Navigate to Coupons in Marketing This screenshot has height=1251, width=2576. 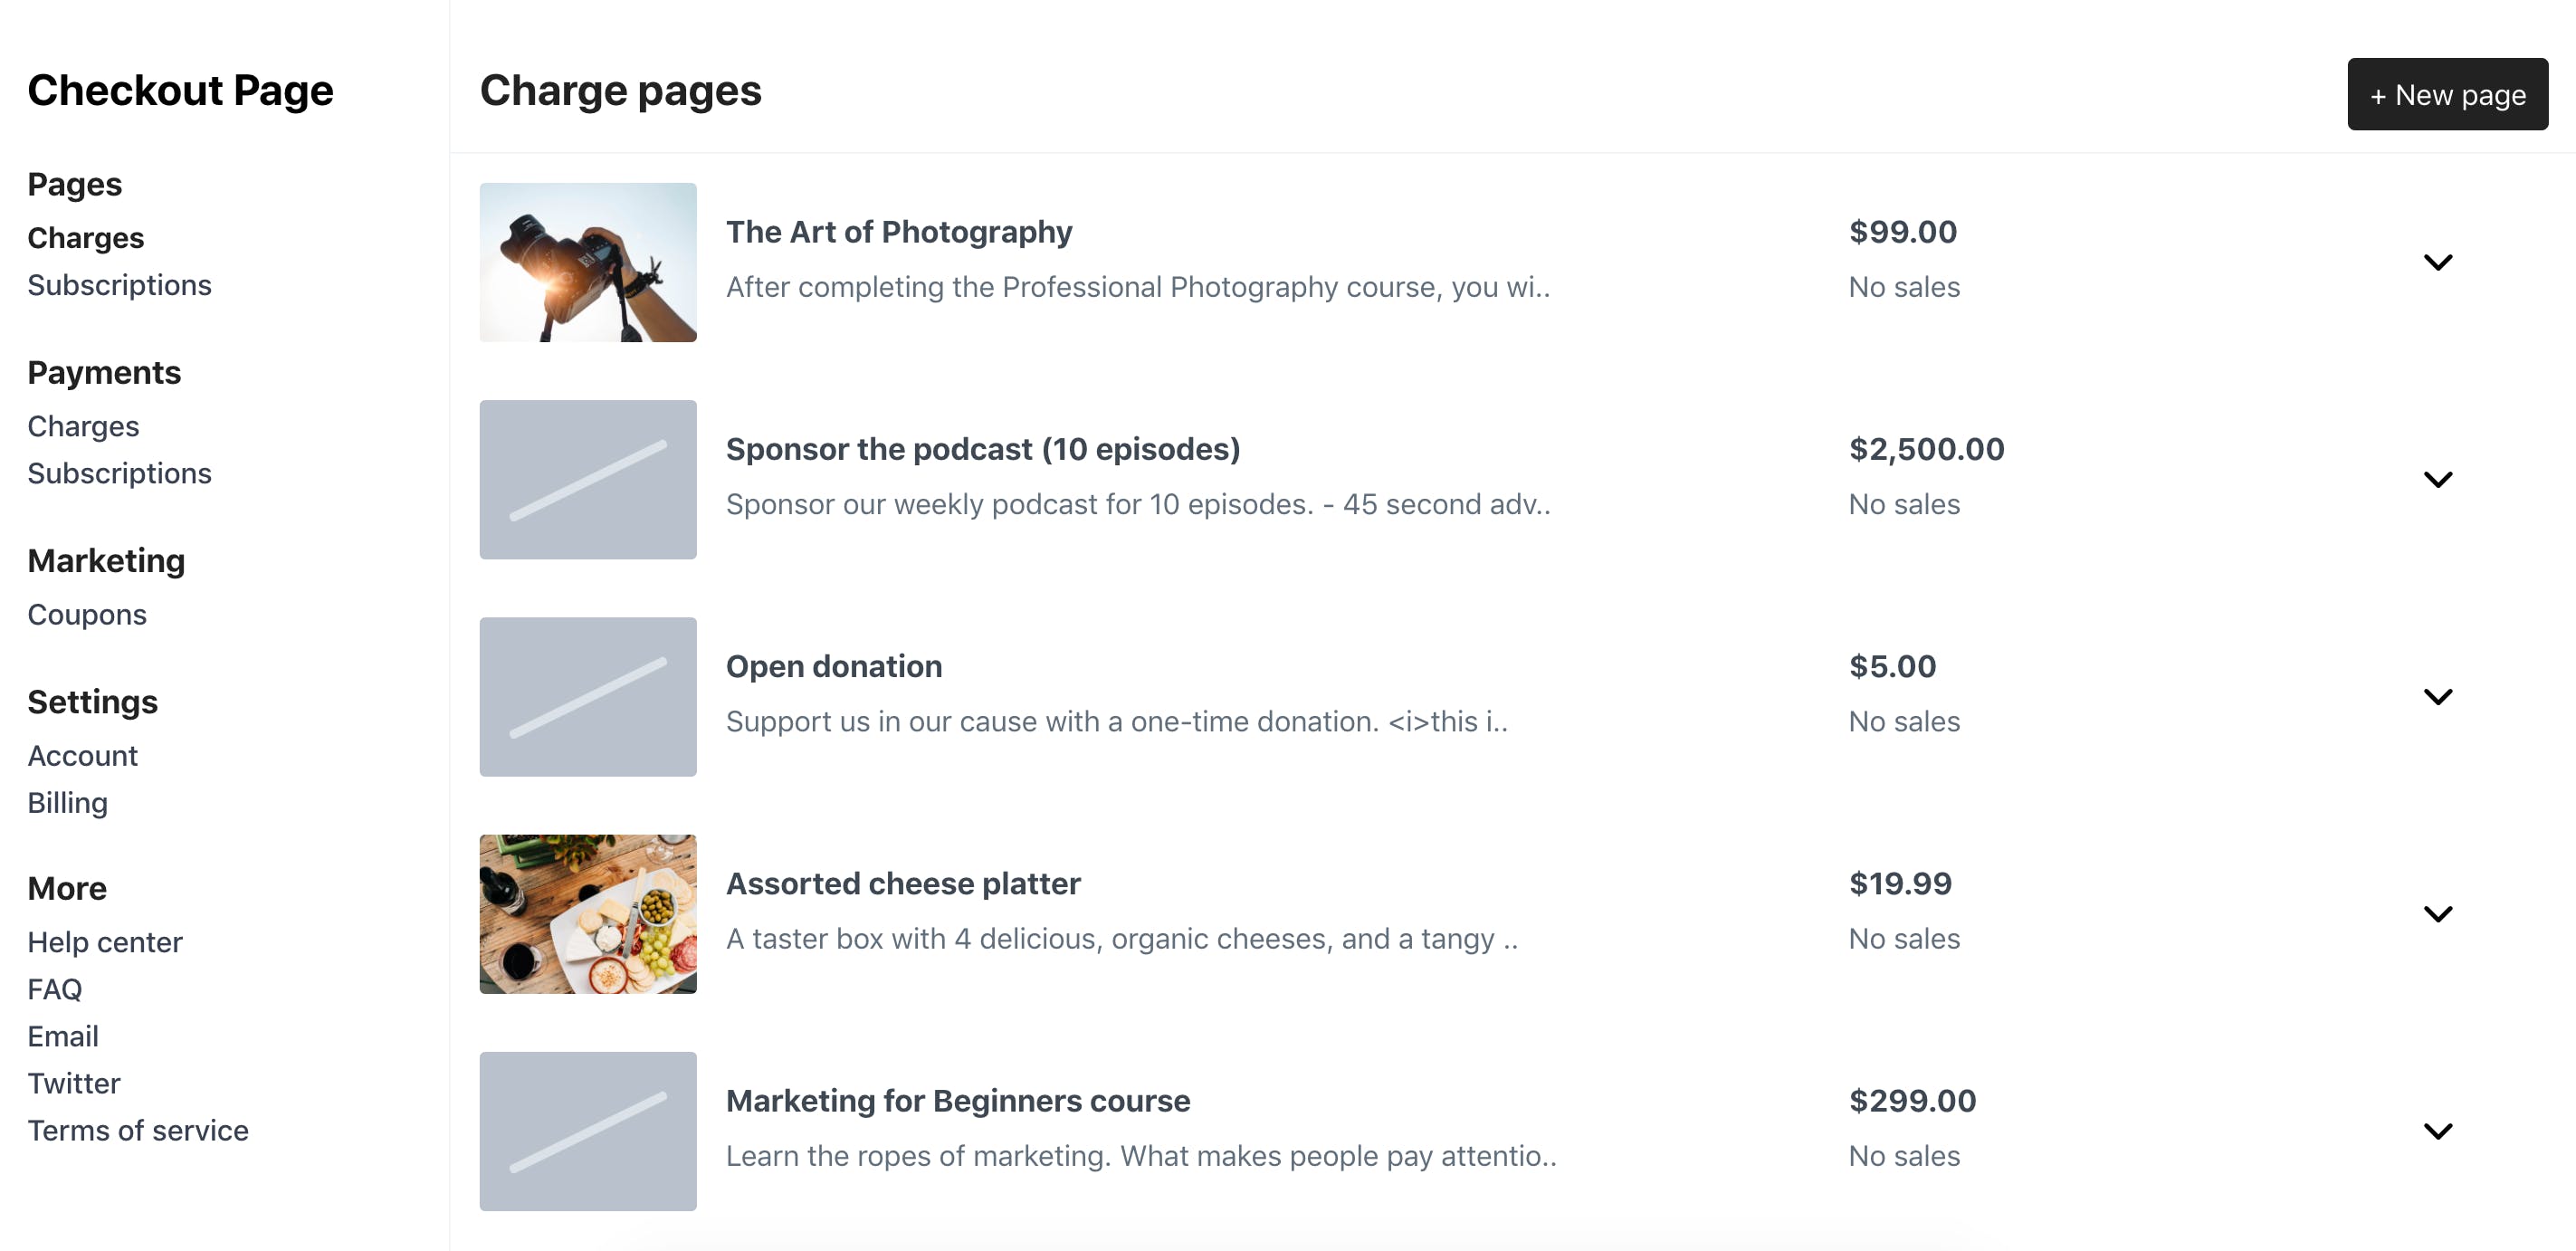87,614
